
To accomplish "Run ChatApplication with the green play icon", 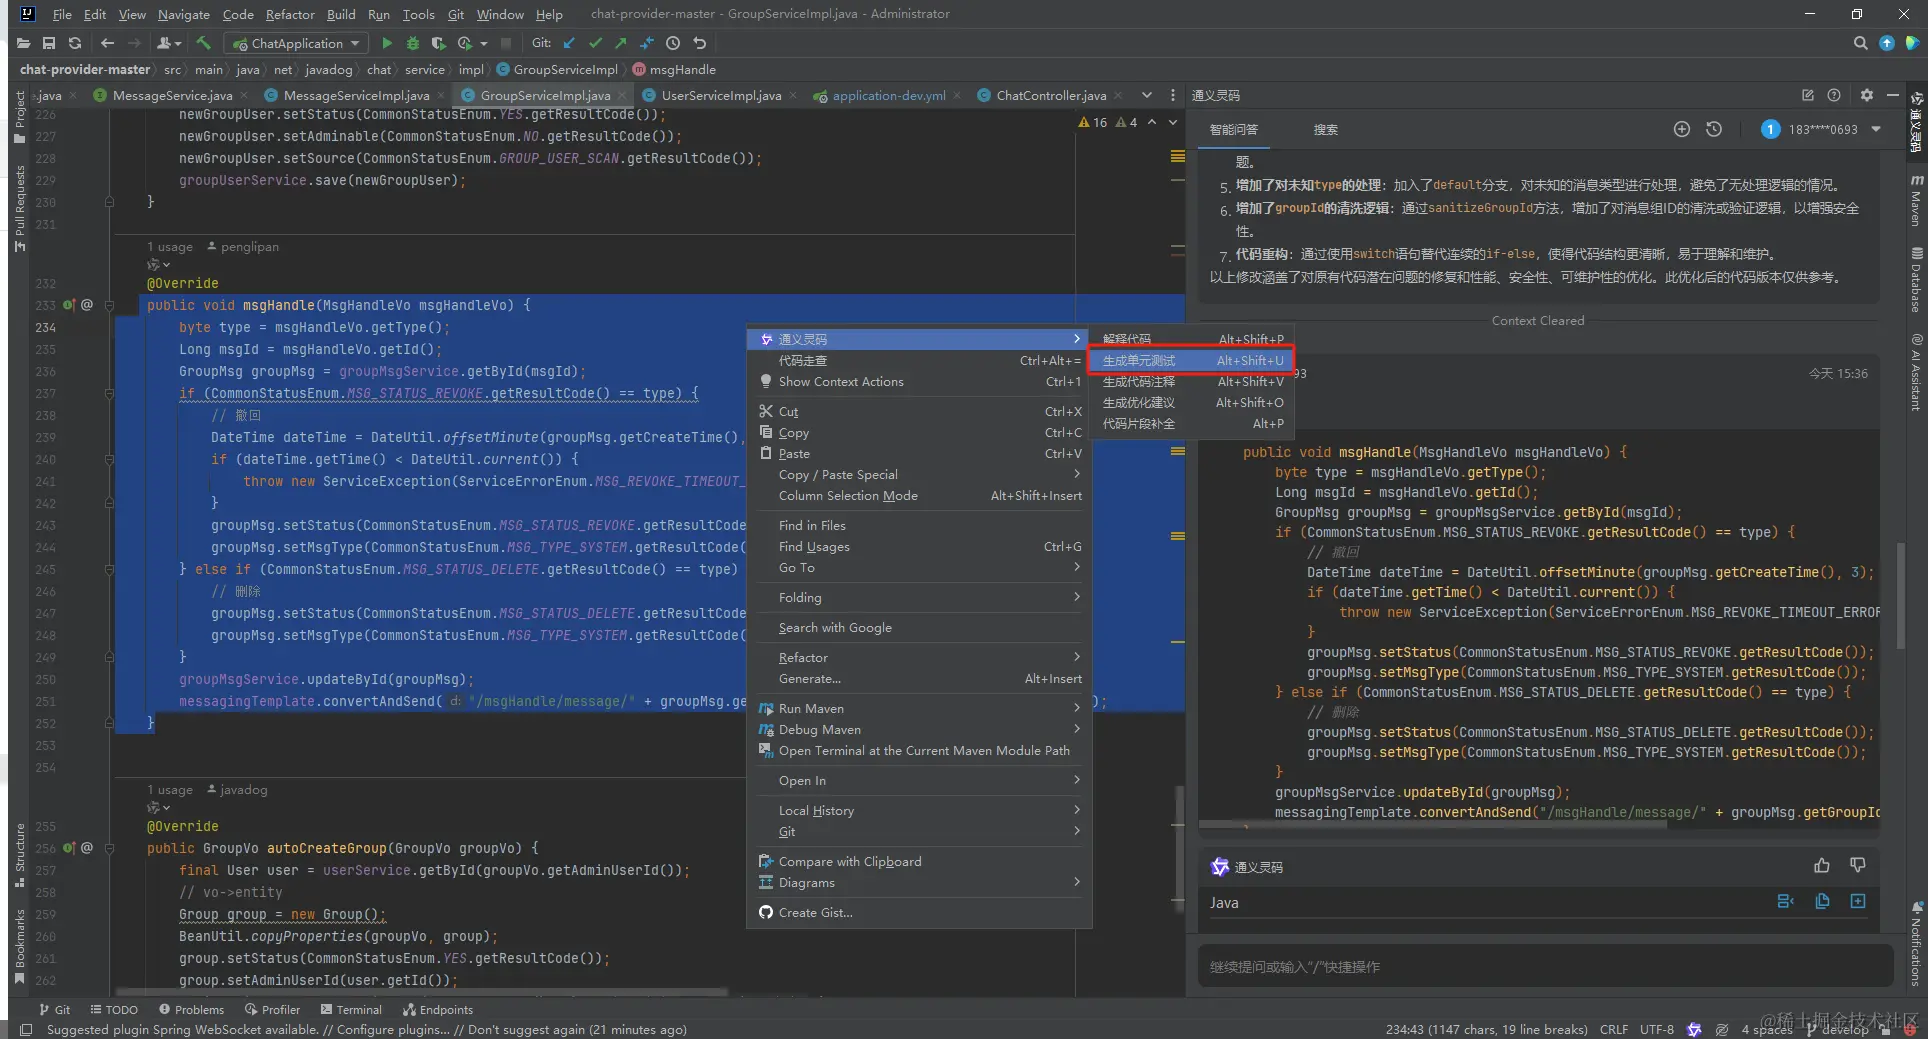I will click(387, 43).
